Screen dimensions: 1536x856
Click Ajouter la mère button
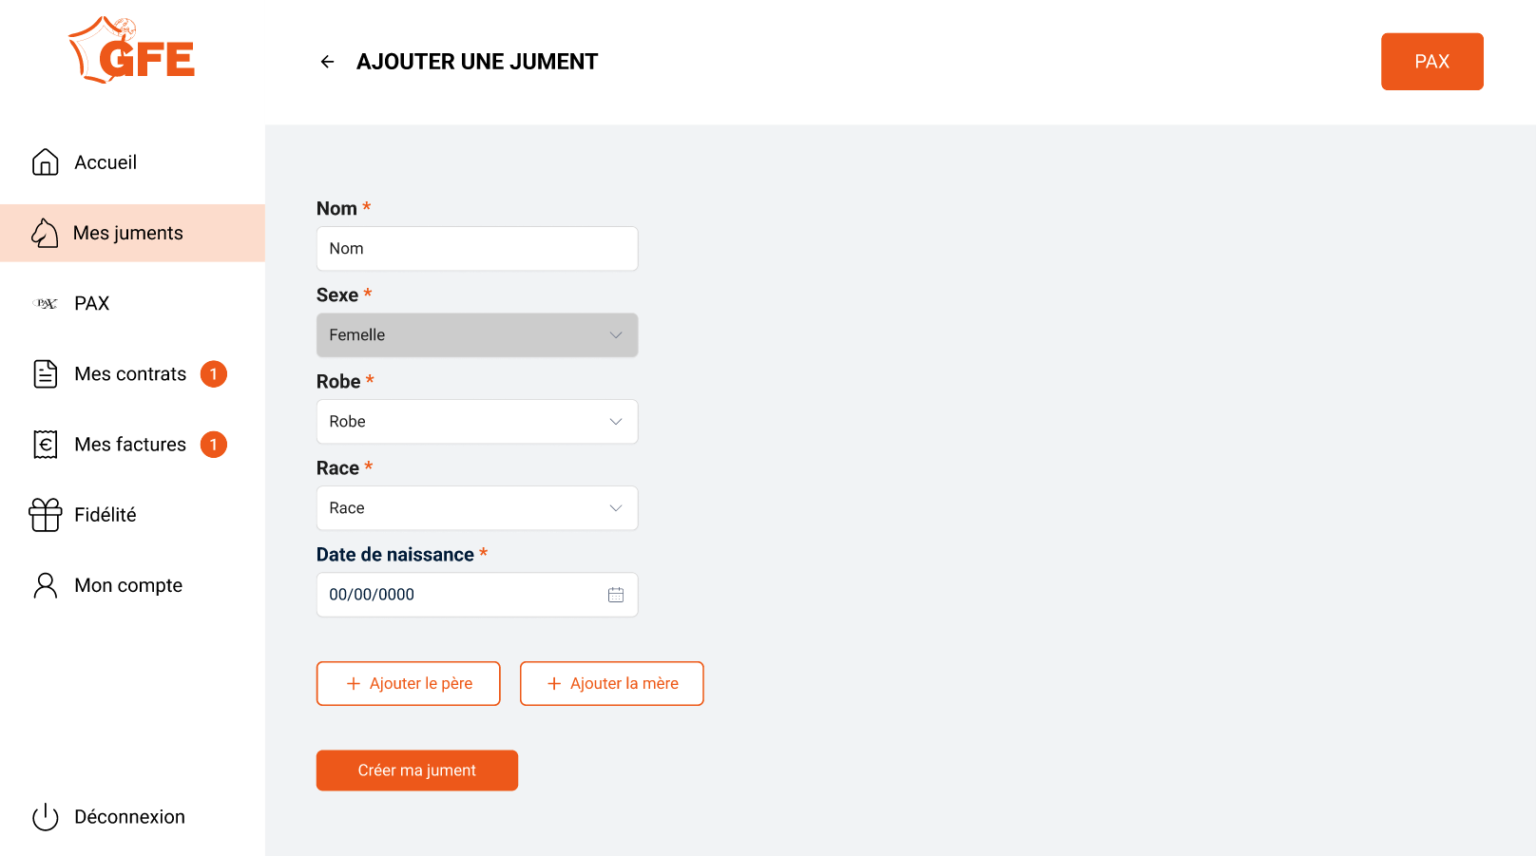(612, 684)
